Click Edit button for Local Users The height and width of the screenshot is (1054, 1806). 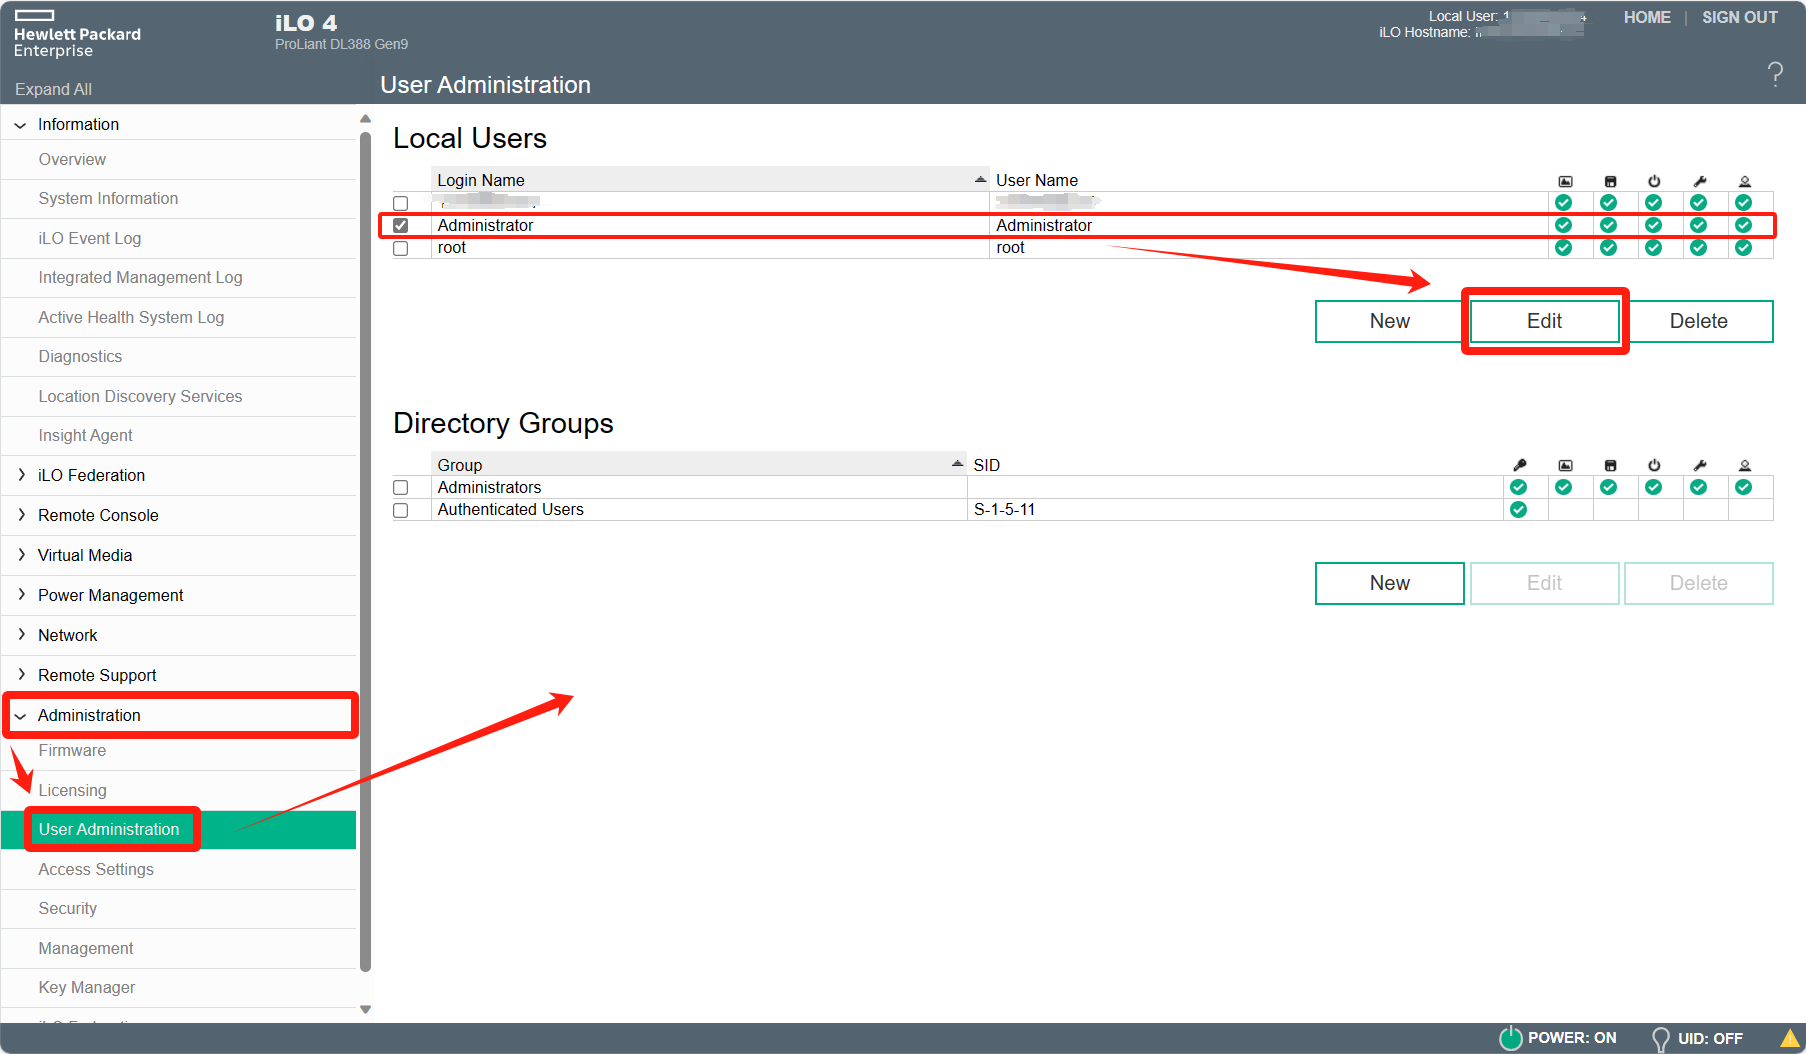pyautogui.click(x=1544, y=321)
